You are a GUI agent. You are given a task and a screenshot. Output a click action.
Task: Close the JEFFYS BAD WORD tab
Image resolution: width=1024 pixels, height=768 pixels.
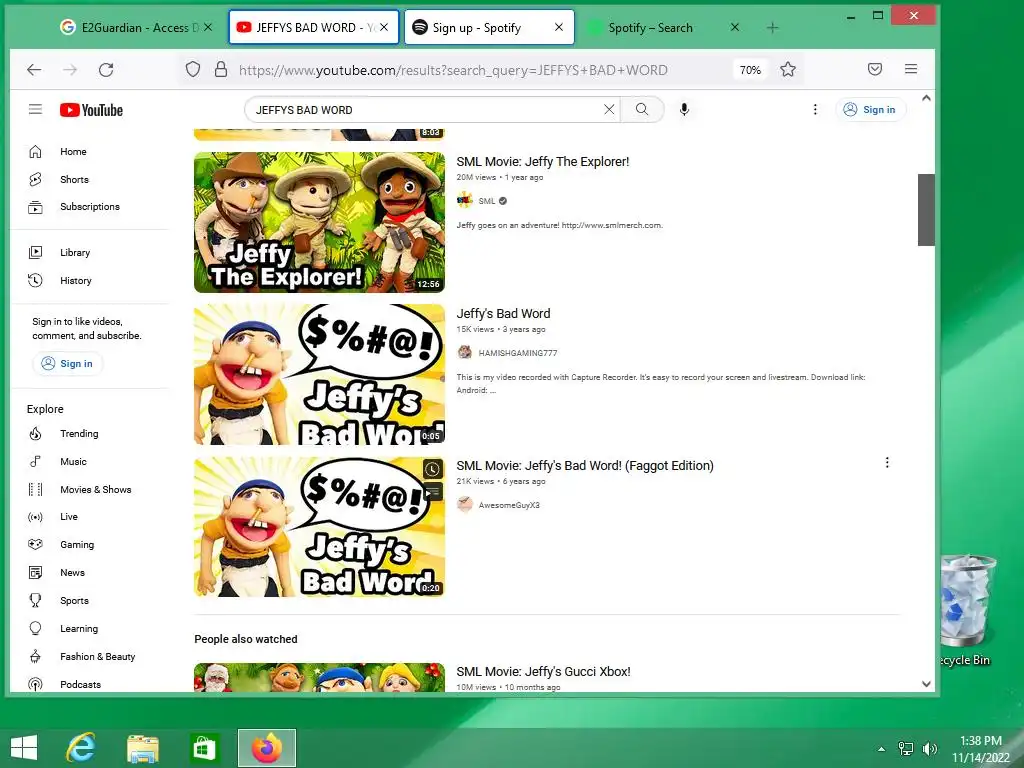click(x=384, y=27)
